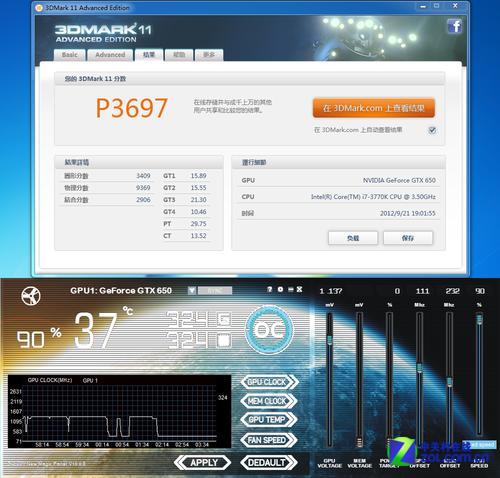This screenshot has width=500, height=478.
Task: Click the PT result 29.75
Action: 198,224
